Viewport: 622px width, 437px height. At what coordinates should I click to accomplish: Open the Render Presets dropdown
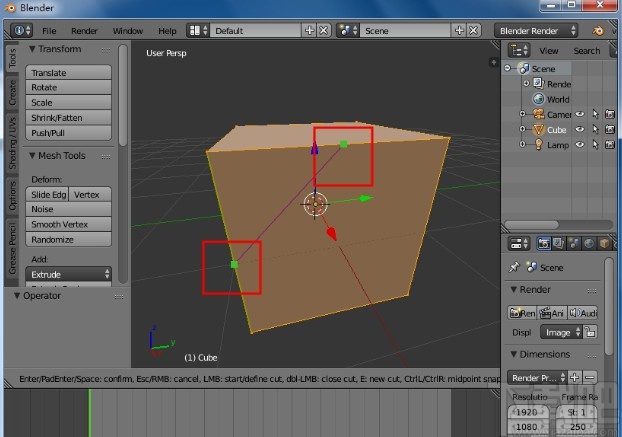(x=537, y=378)
